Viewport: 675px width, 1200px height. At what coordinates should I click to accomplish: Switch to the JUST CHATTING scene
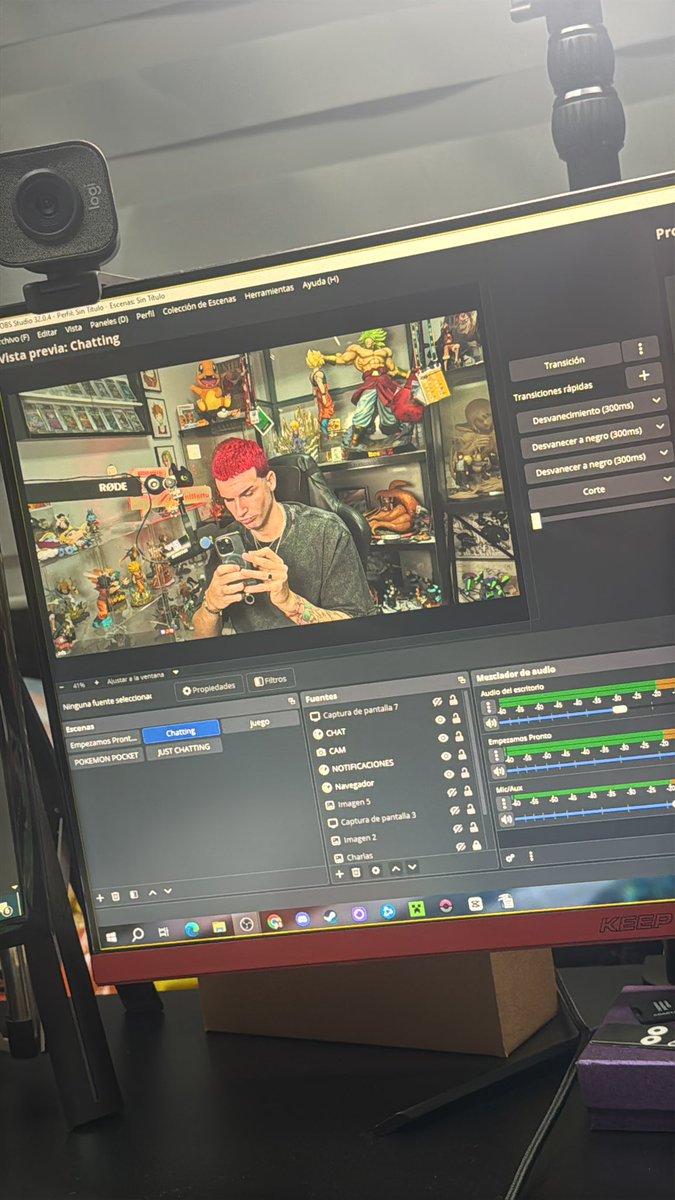click(x=184, y=749)
